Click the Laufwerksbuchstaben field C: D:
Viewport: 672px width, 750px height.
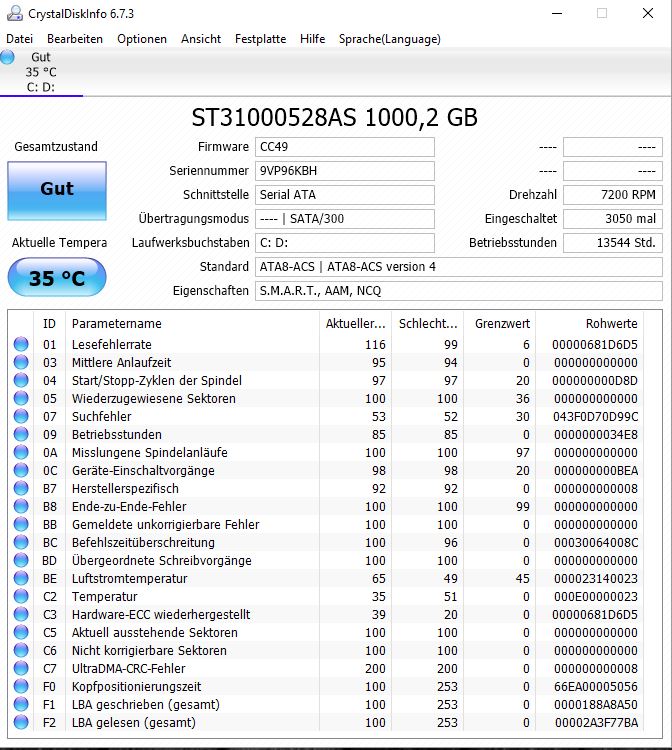tap(344, 243)
